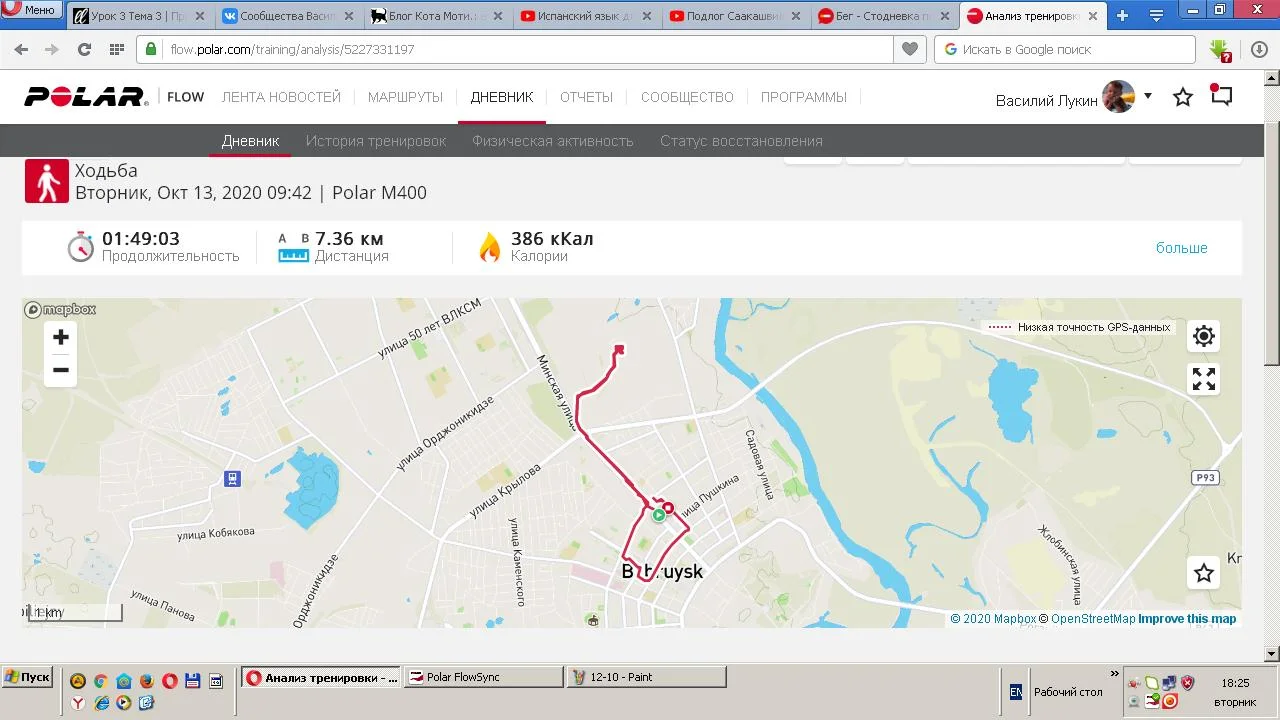This screenshot has height=720, width=1280.
Task: Click the Пуск start button
Action: (x=27, y=677)
